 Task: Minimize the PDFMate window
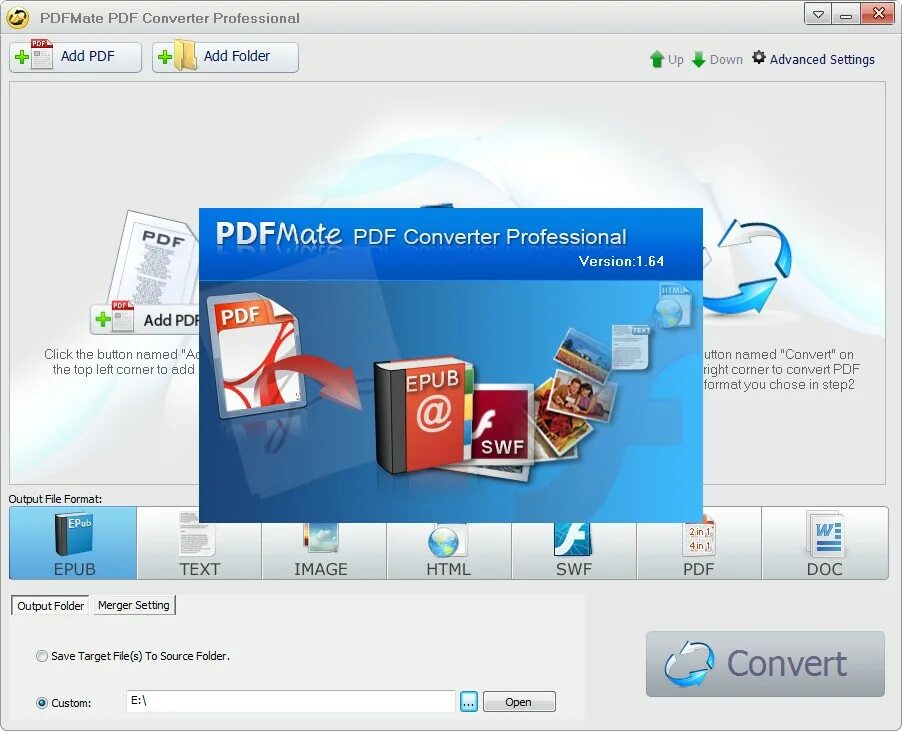click(846, 14)
